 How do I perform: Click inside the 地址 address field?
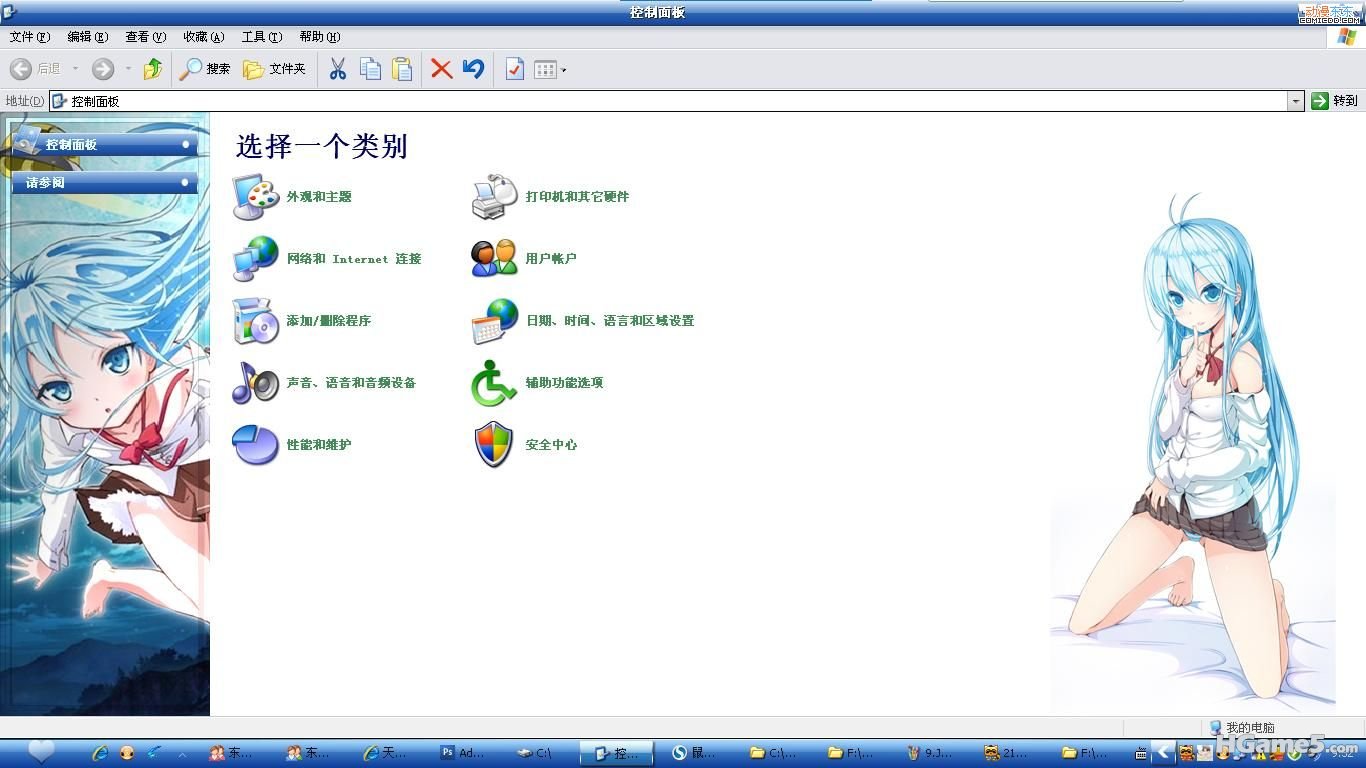coord(669,101)
